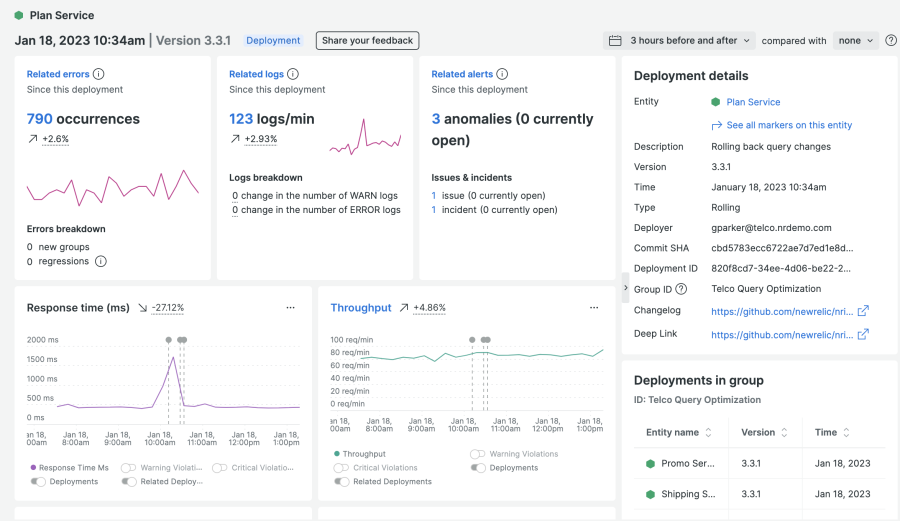This screenshot has width=900, height=521.
Task: Click See all markers on this entity
Action: coord(789,125)
